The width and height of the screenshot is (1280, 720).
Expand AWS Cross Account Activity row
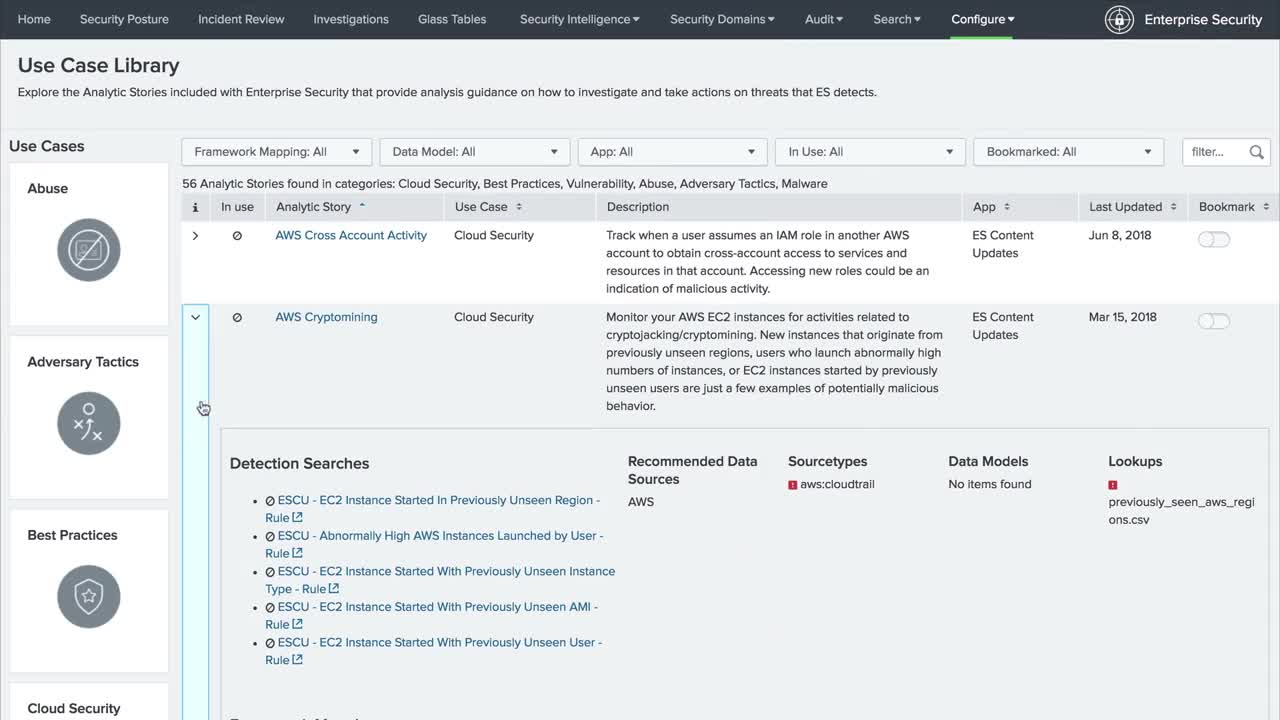(x=195, y=236)
